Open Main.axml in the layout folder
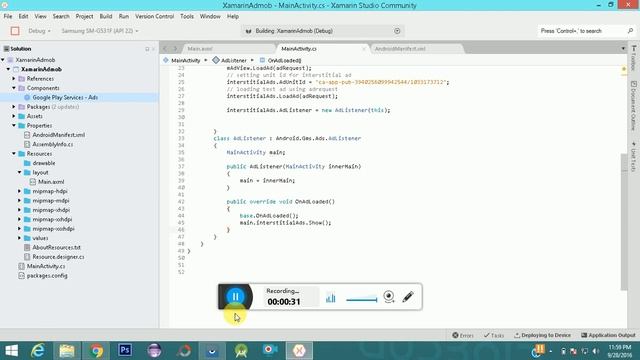The width and height of the screenshot is (640, 360). (x=51, y=182)
